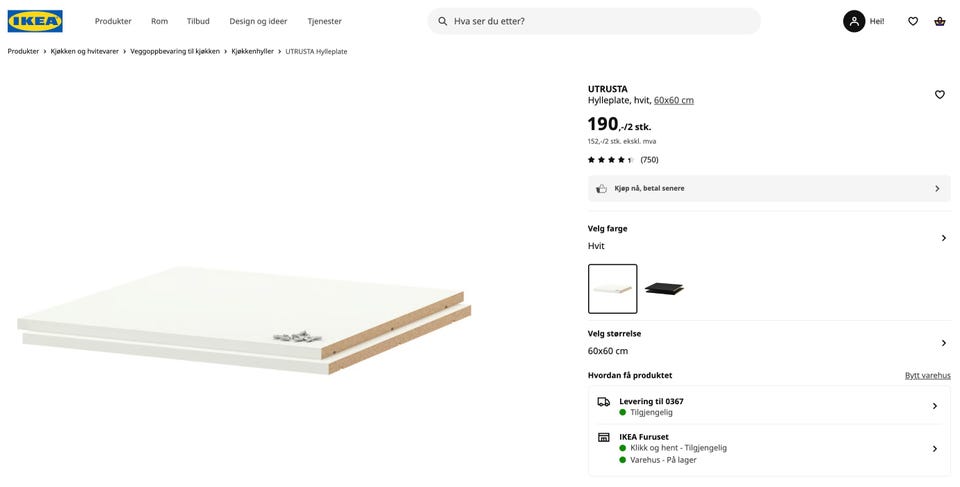Screen dimensions: 960x487
Task: Click the delivery truck icon
Action: click(x=604, y=401)
